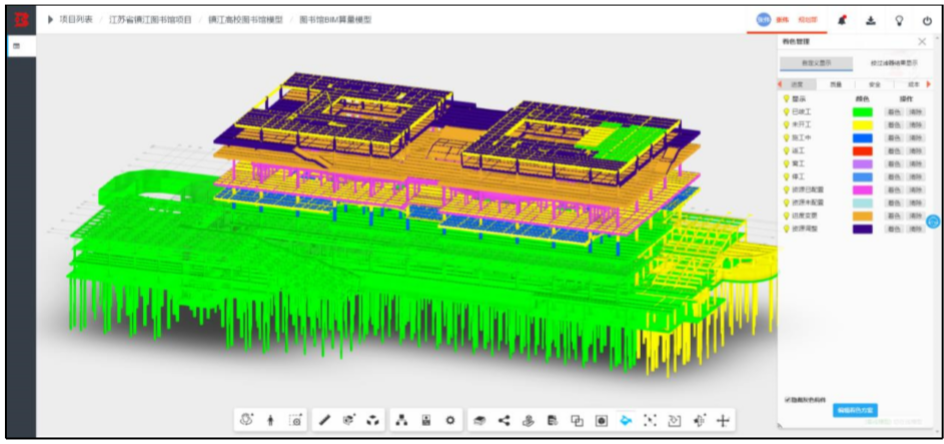Click left red arrow to scroll tabs
This screenshot has width=944, height=444.
coord(780,85)
